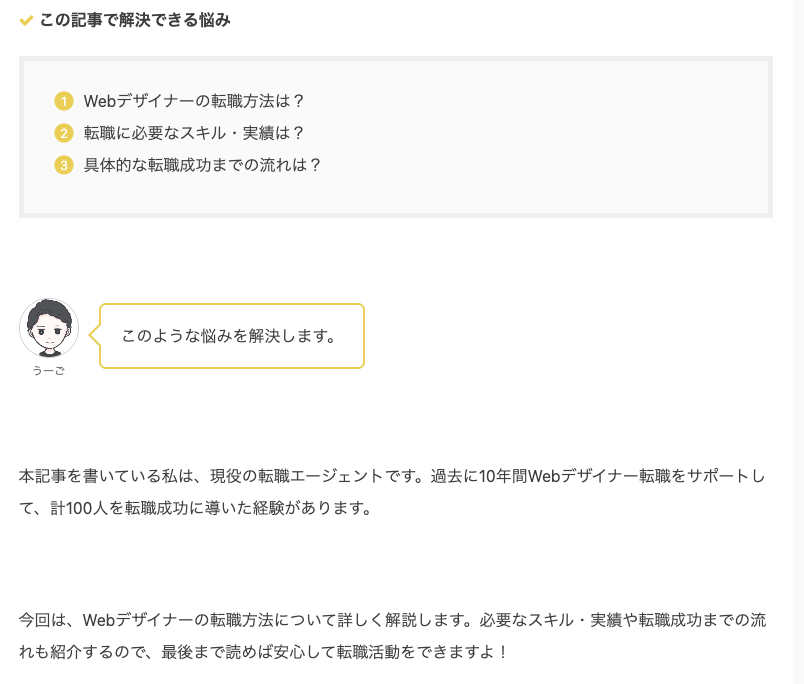Click the speech bubble text このような悩みを解決します。
Image resolution: width=804 pixels, height=684 pixels.
tap(228, 336)
